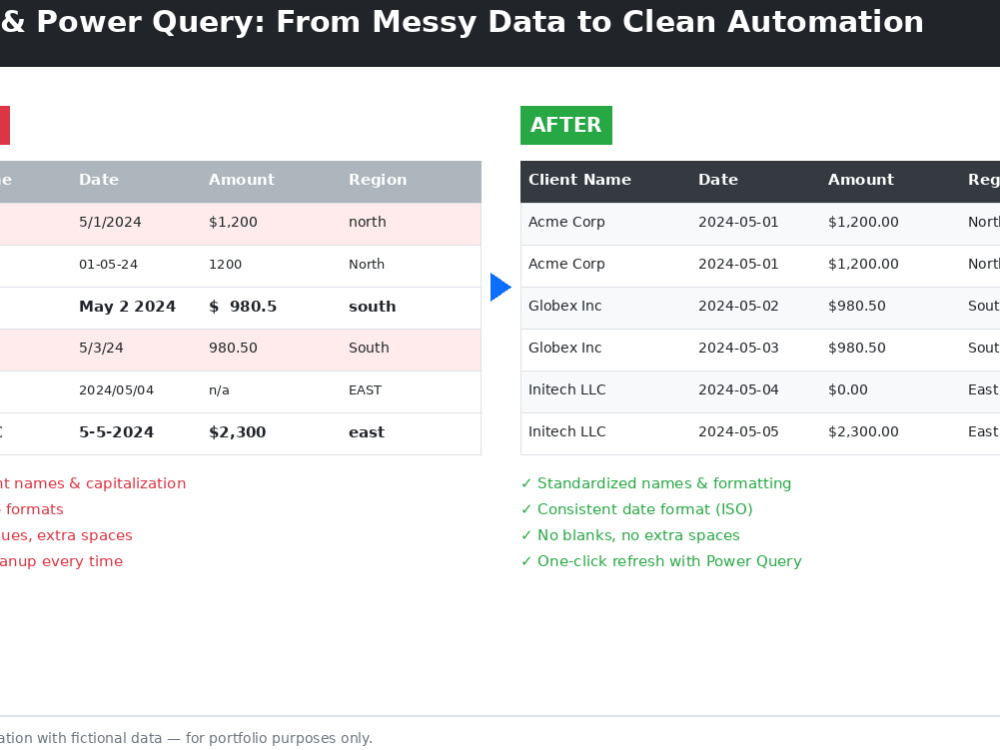Click Initech LLC in the 2024-05-04 row

coord(567,390)
